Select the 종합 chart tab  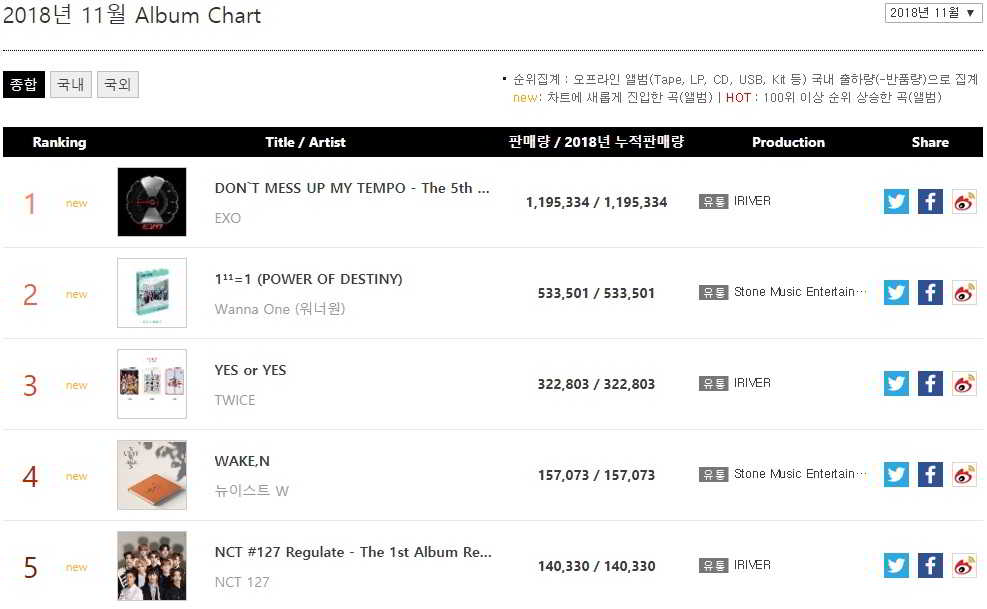click(x=23, y=85)
